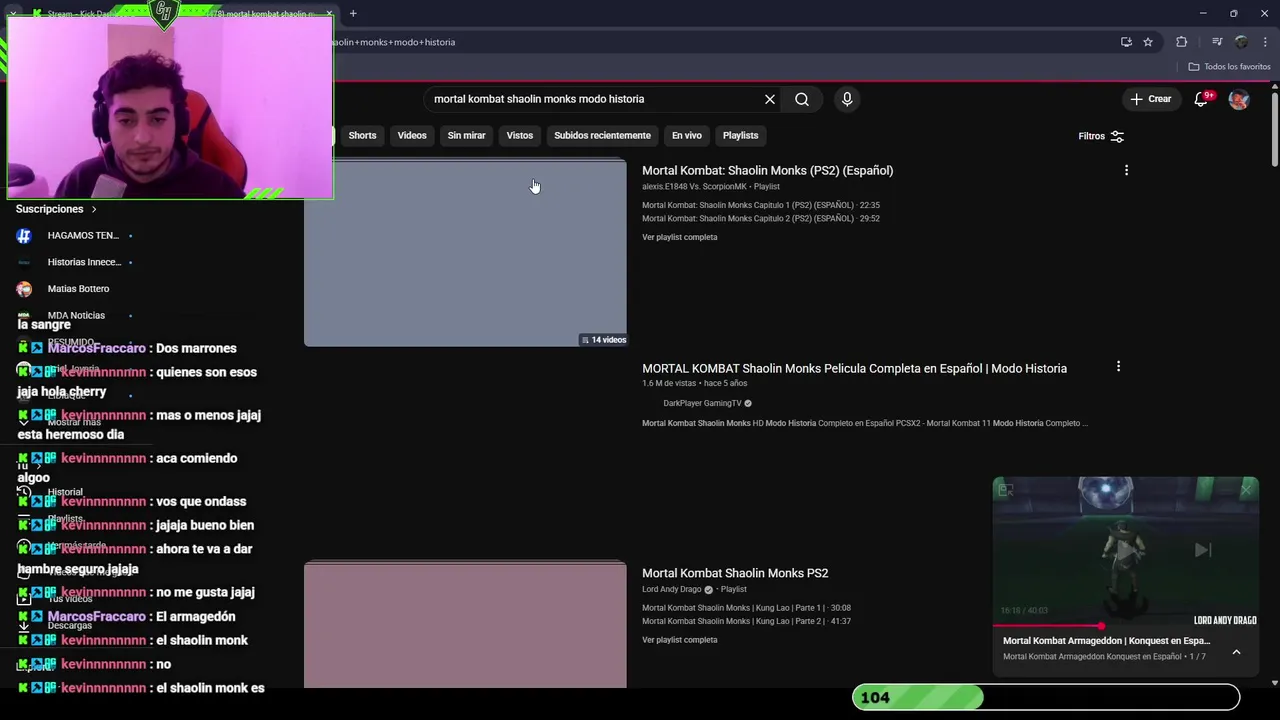The image size is (1280, 720).
Task: Select the Sin mirar filter chip
Action: [466, 135]
